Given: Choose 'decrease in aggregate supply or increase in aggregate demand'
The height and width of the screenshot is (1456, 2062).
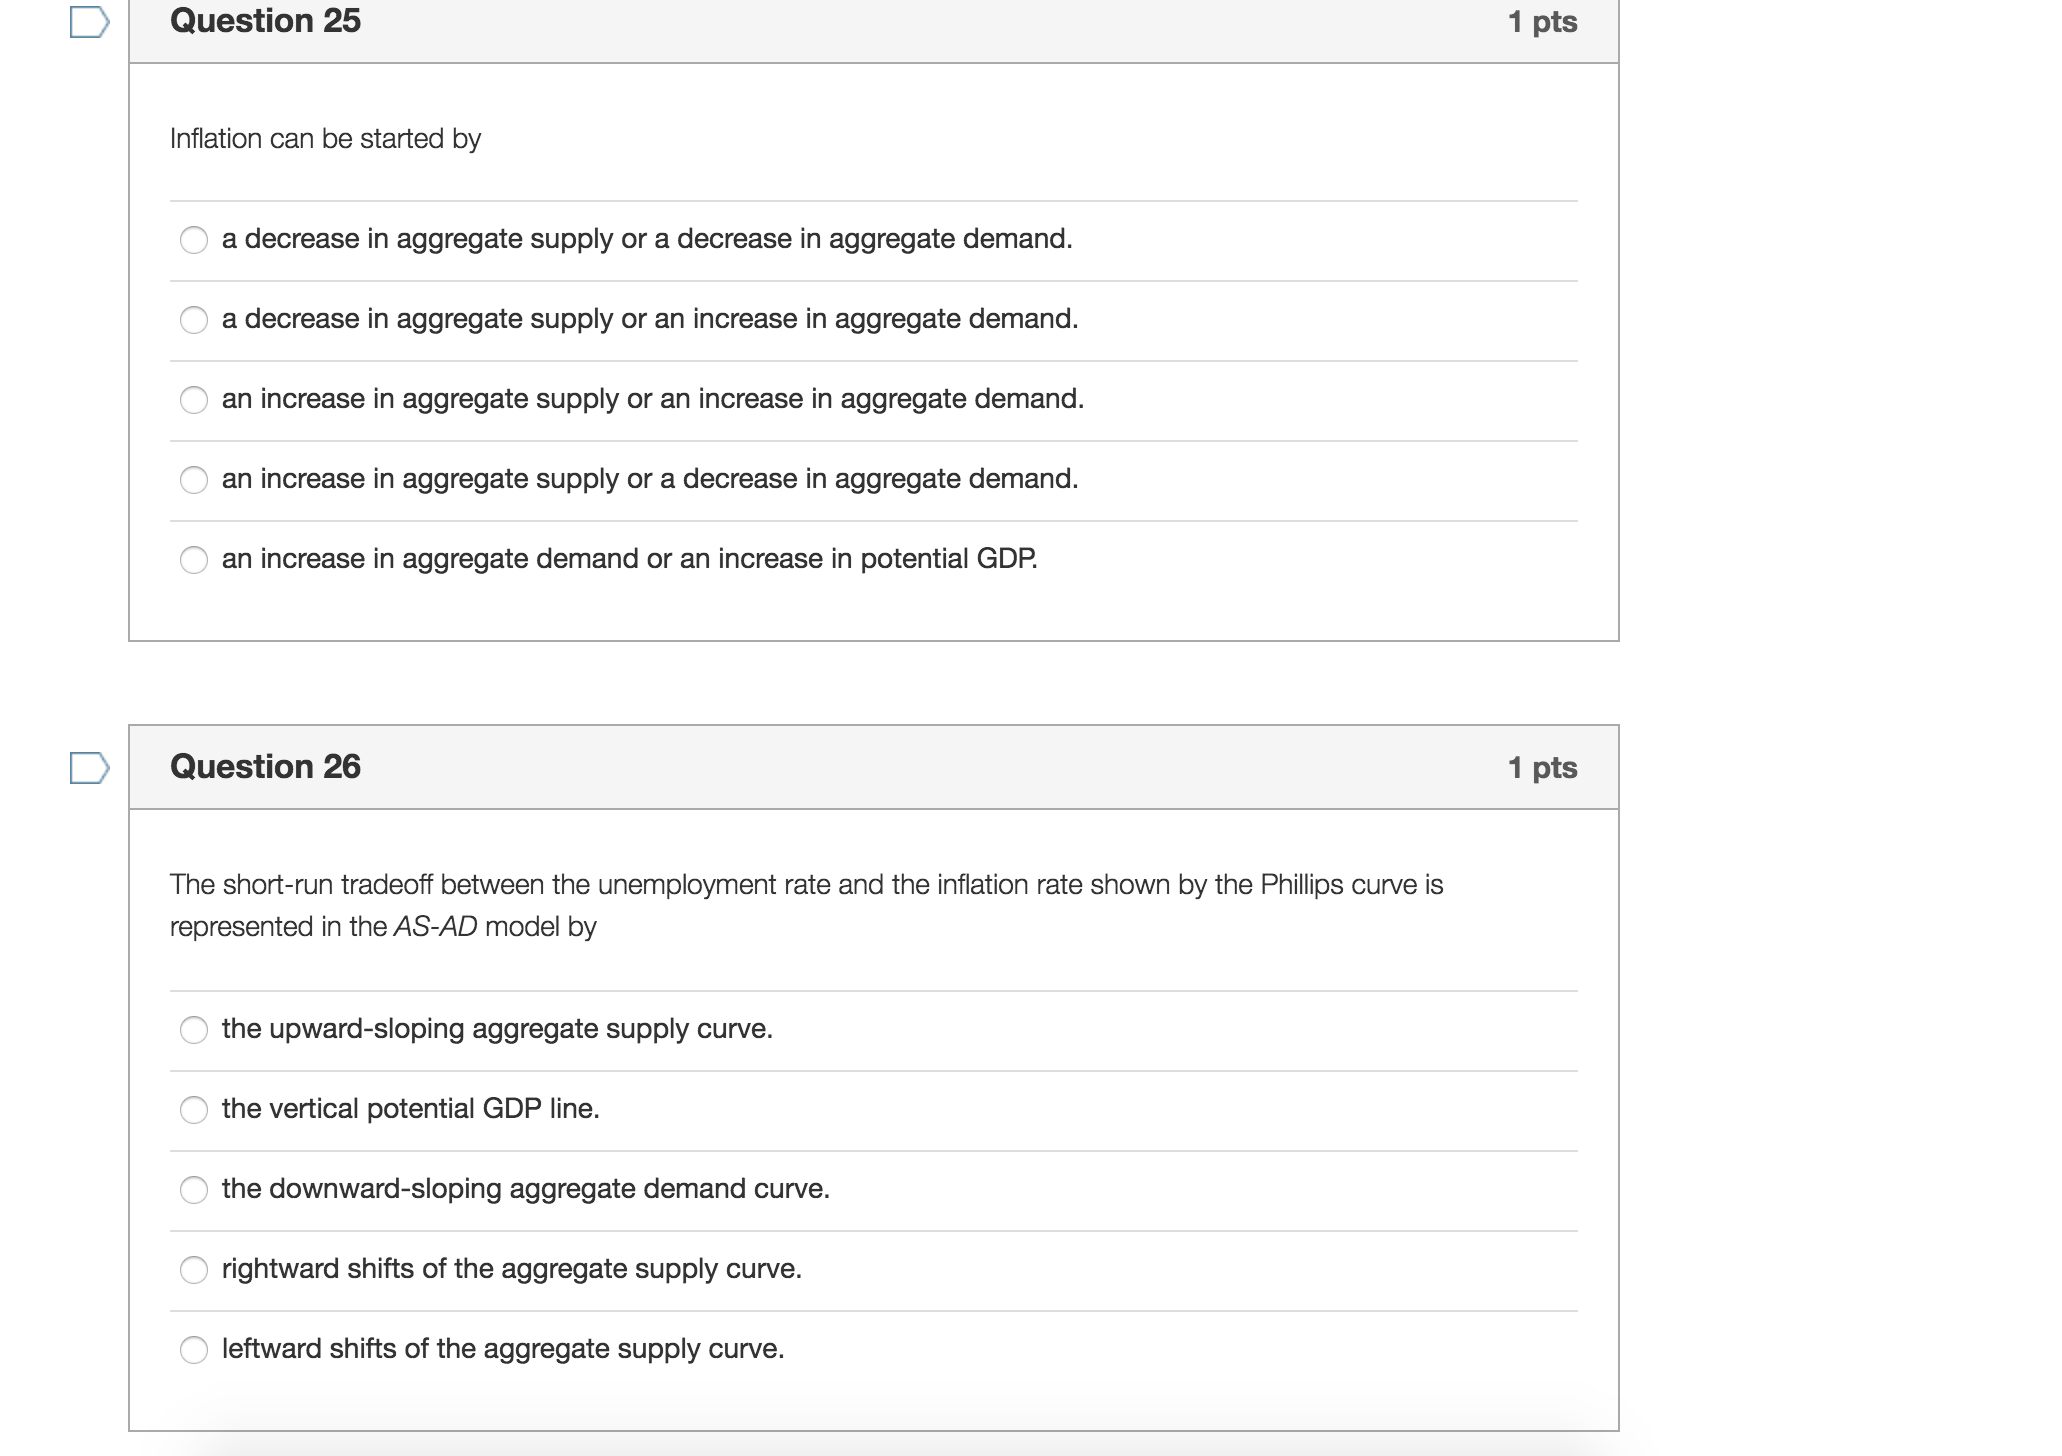Looking at the screenshot, I should pyautogui.click(x=194, y=320).
